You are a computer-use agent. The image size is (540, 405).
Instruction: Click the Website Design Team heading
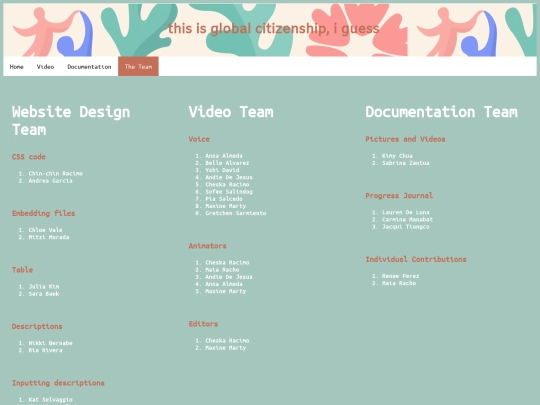[x=71, y=121]
